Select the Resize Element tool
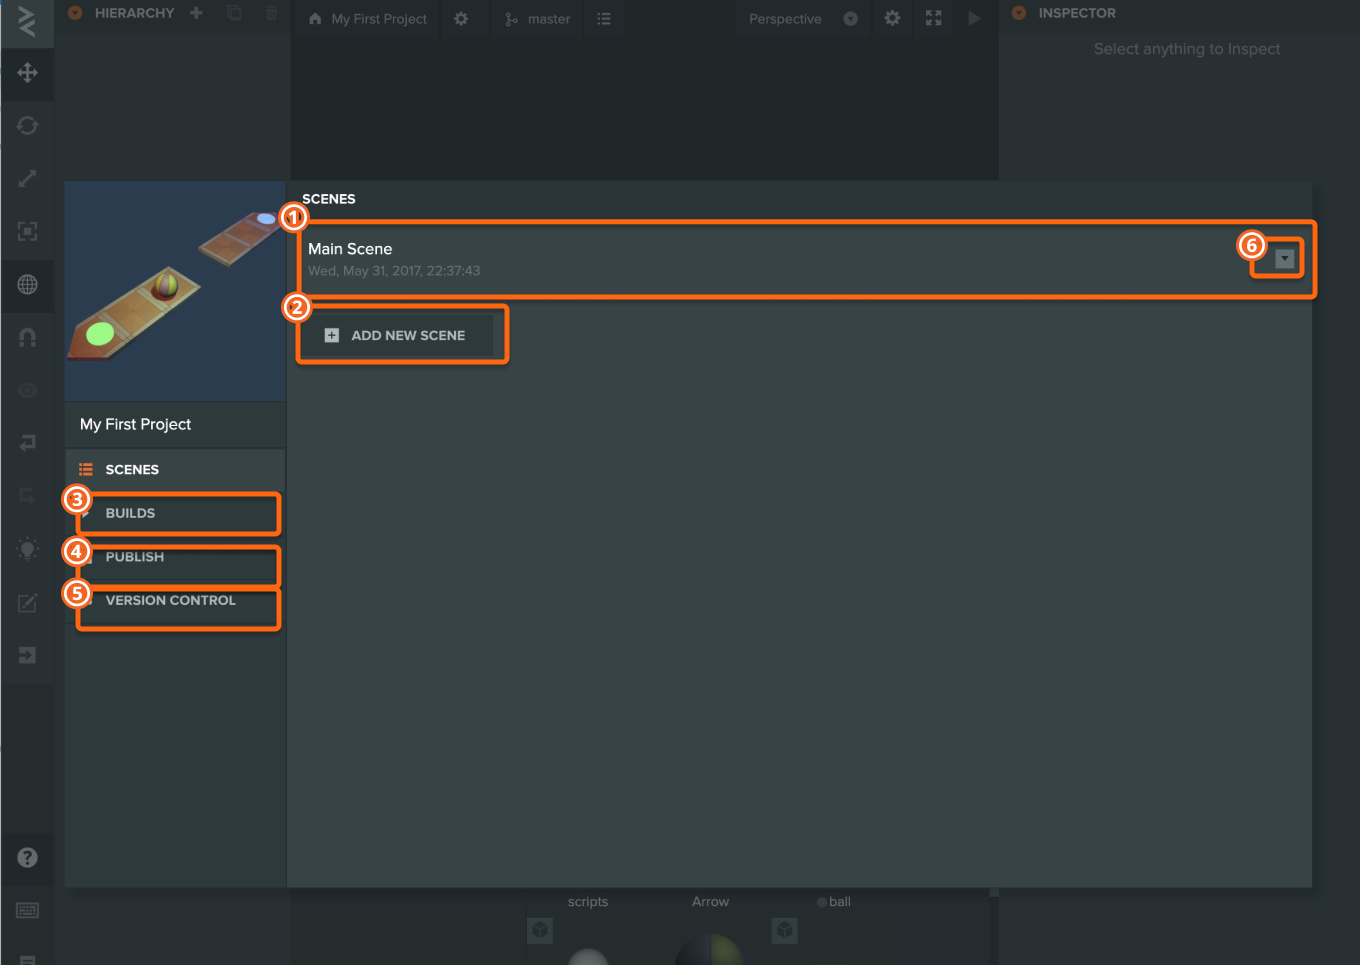The height and width of the screenshot is (965, 1360). point(27,232)
